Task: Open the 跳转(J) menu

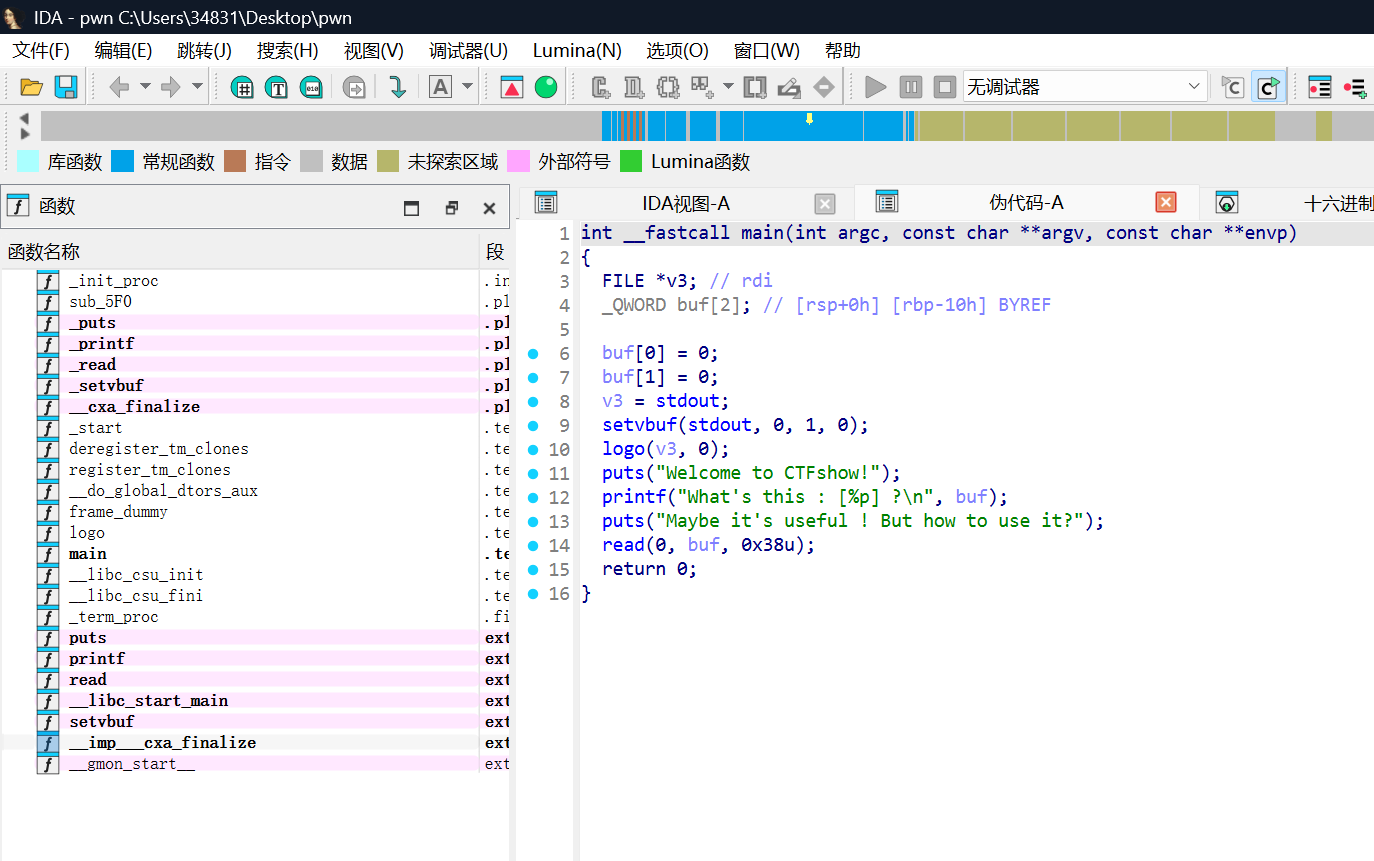Action: 204,51
